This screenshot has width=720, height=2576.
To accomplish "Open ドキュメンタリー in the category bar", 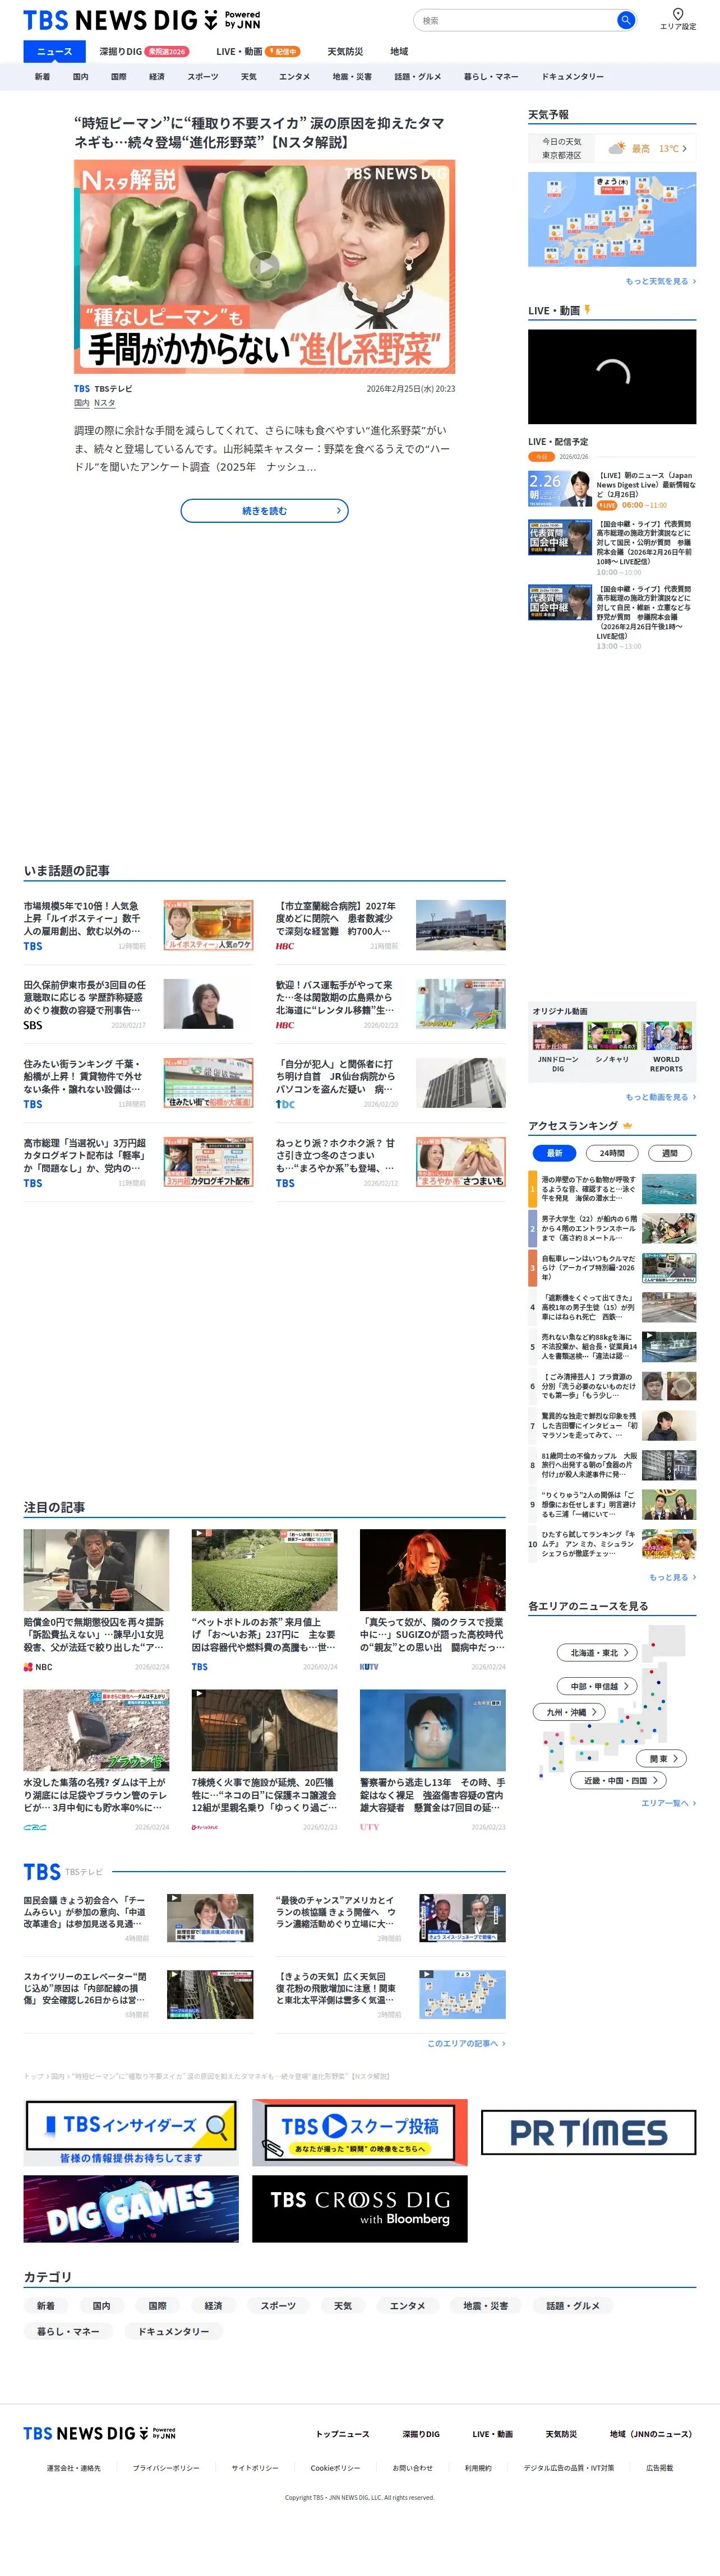I will tap(573, 77).
